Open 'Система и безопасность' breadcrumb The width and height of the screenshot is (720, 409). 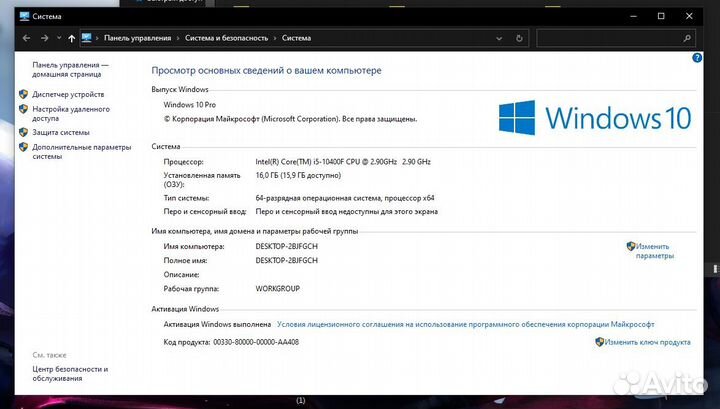pos(226,38)
